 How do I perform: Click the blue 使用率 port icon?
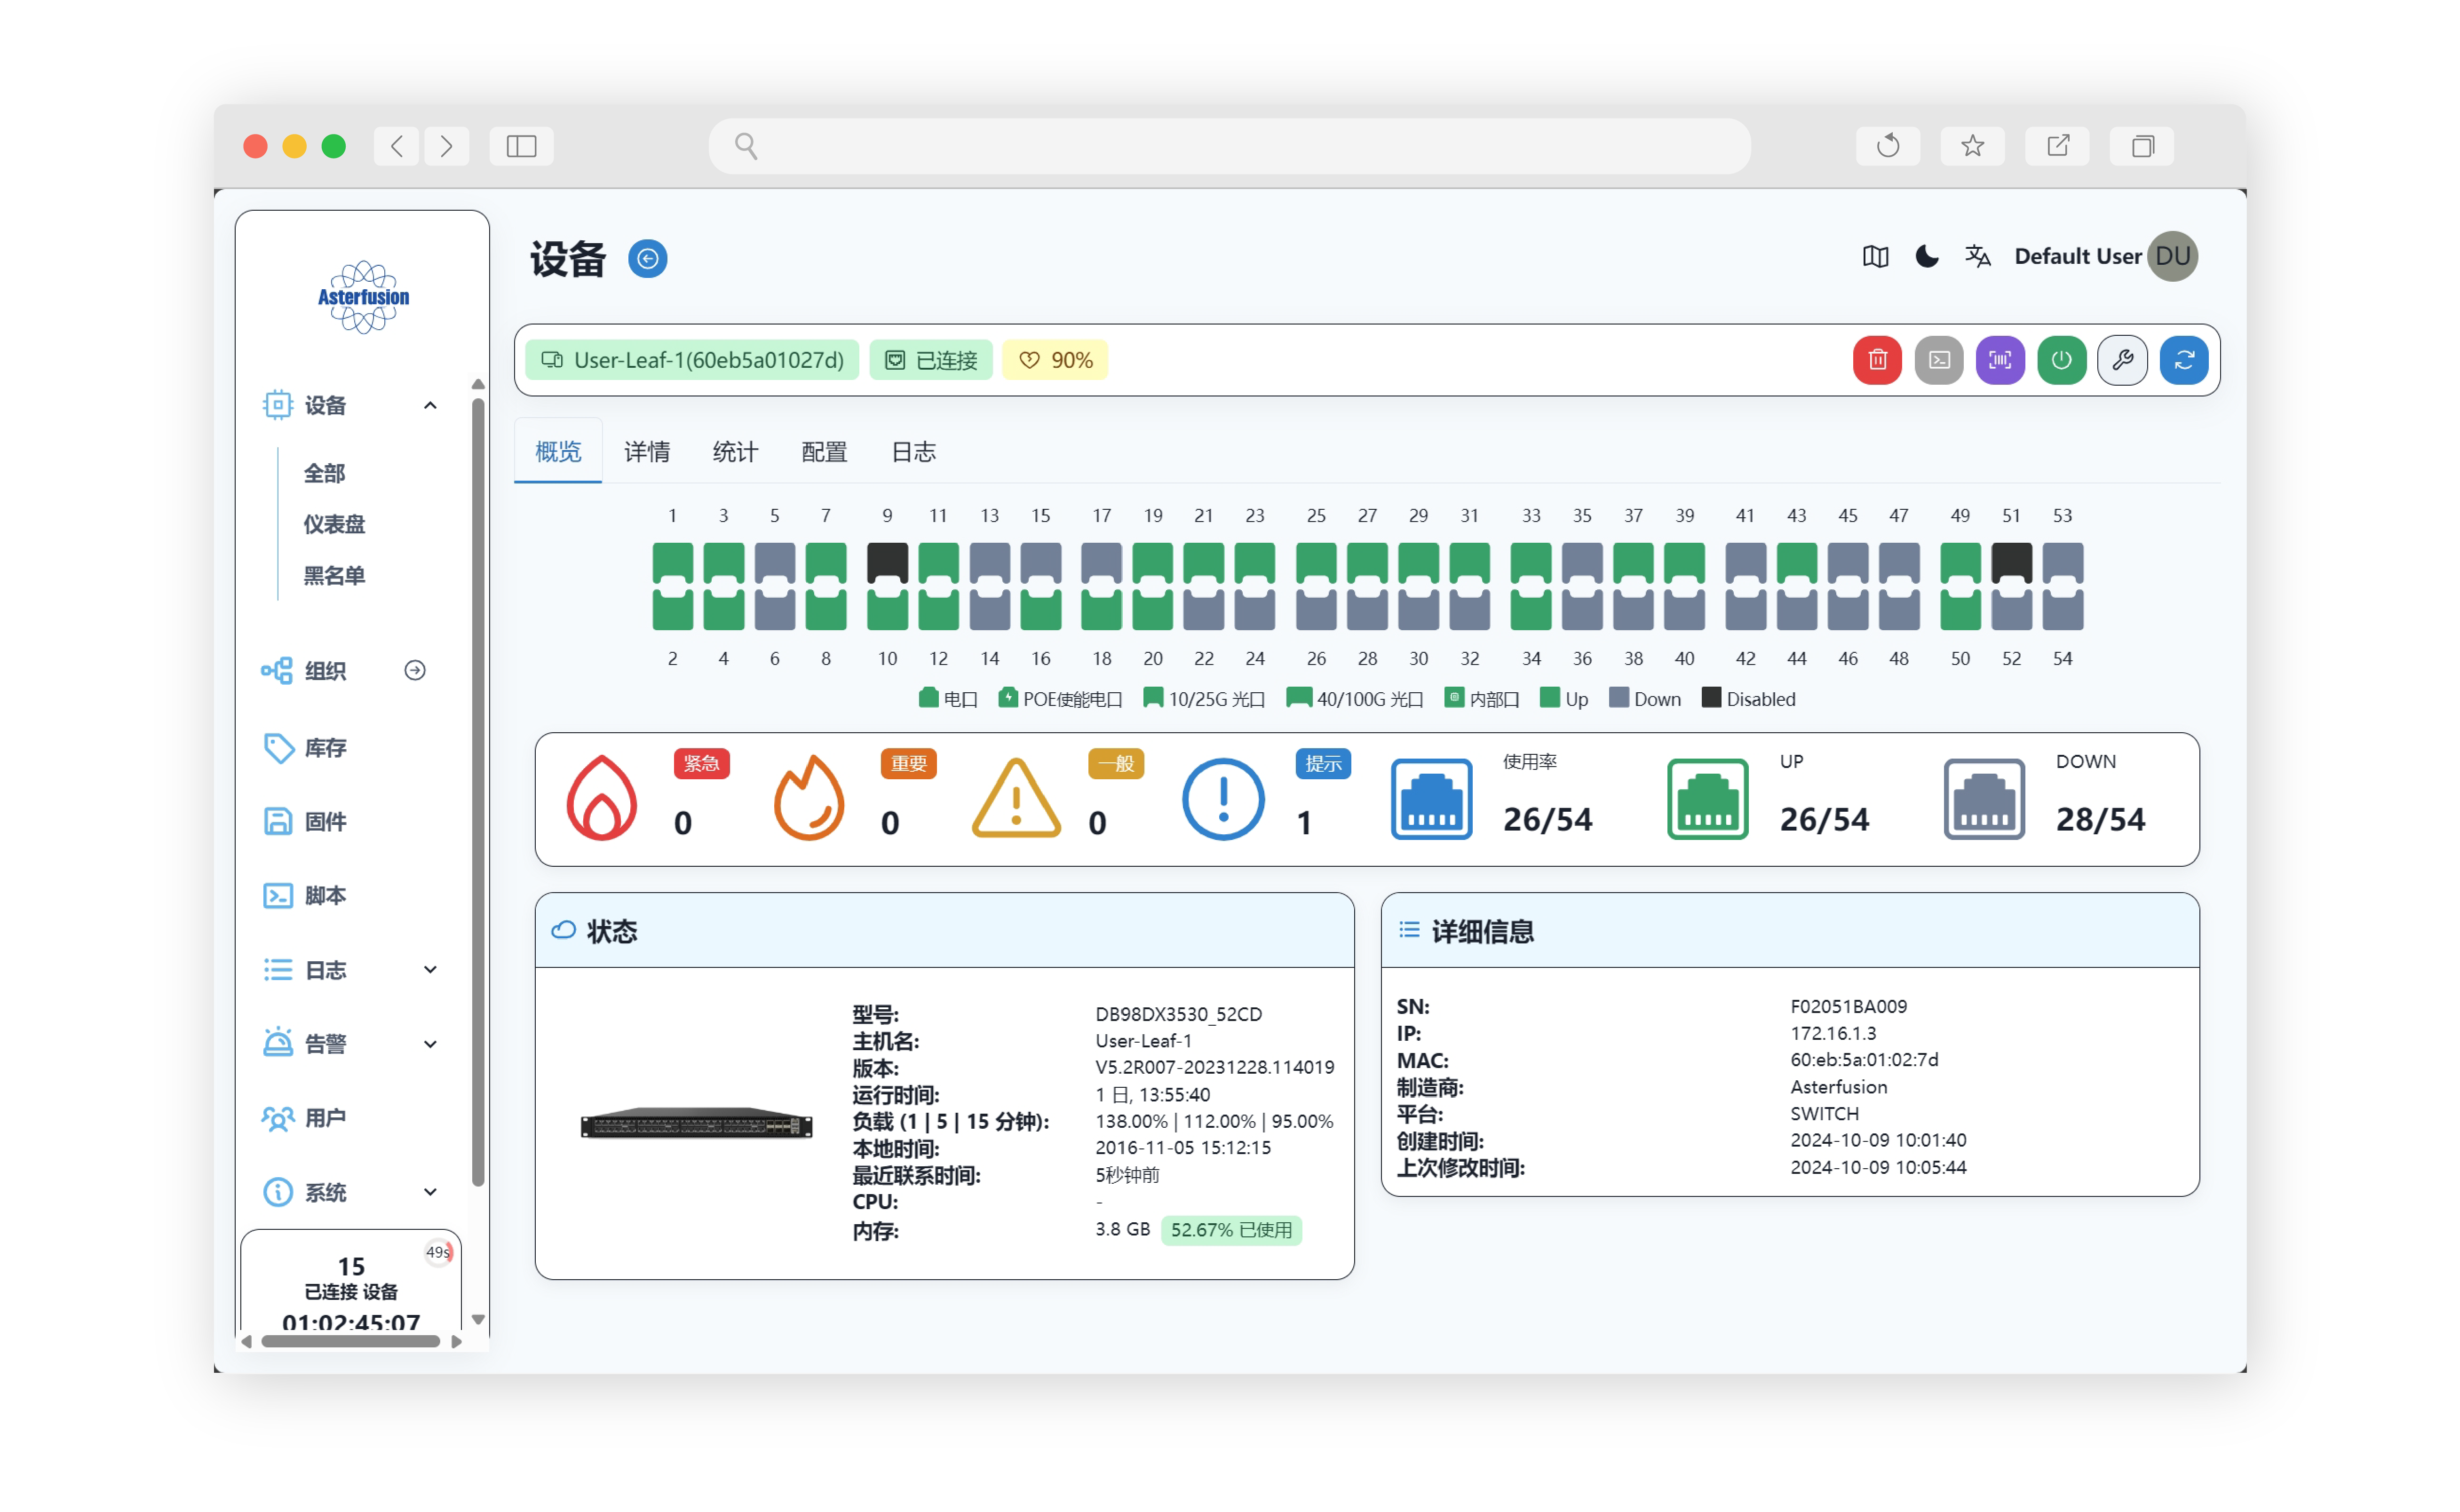pyautogui.click(x=1431, y=799)
